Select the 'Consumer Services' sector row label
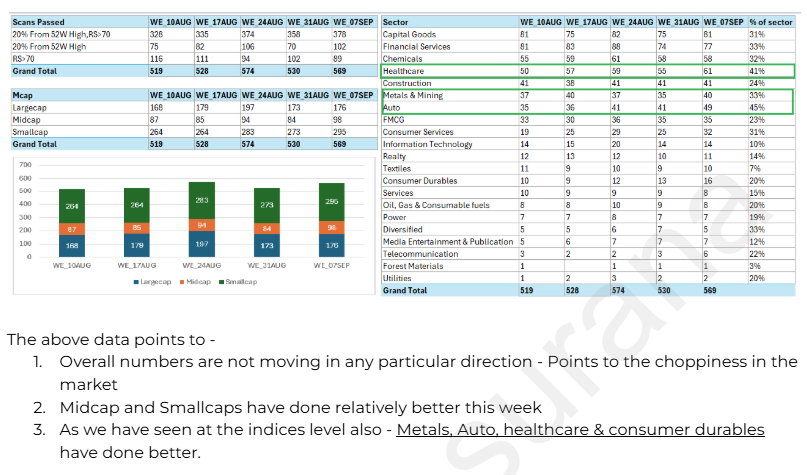 [417, 132]
